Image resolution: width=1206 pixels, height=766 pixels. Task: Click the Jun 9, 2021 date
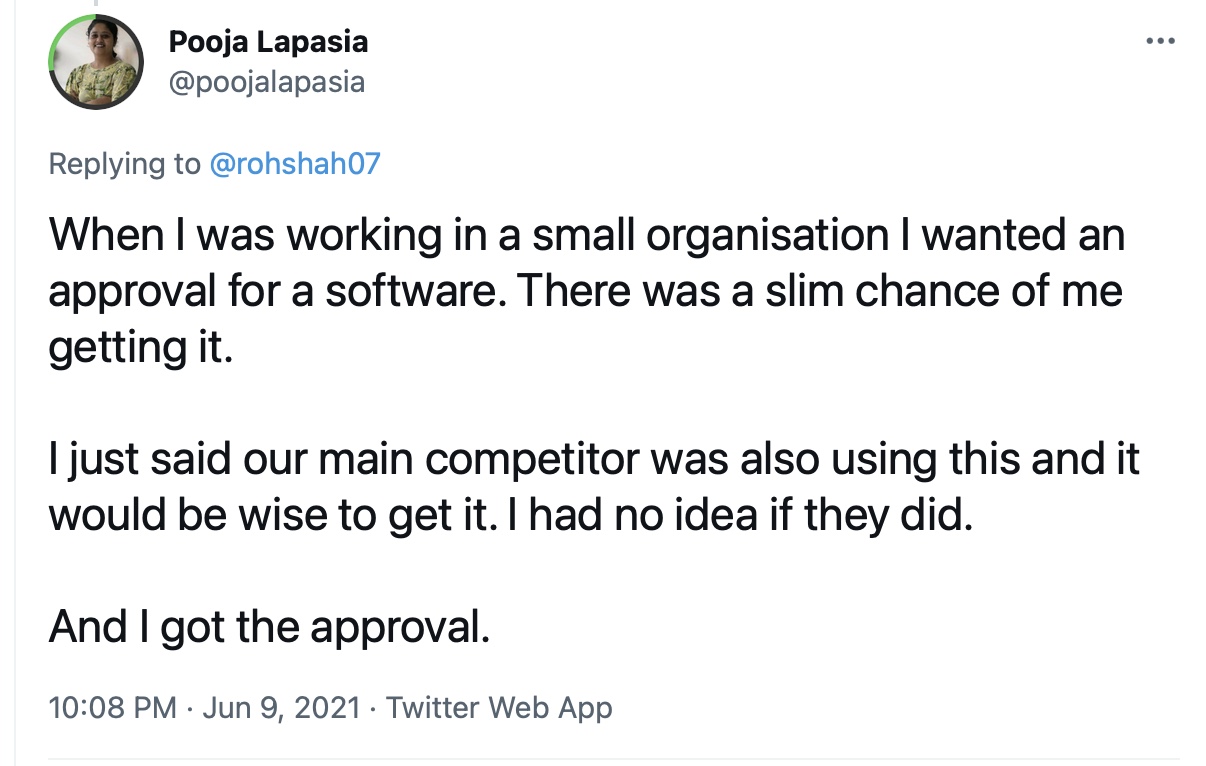pos(281,708)
